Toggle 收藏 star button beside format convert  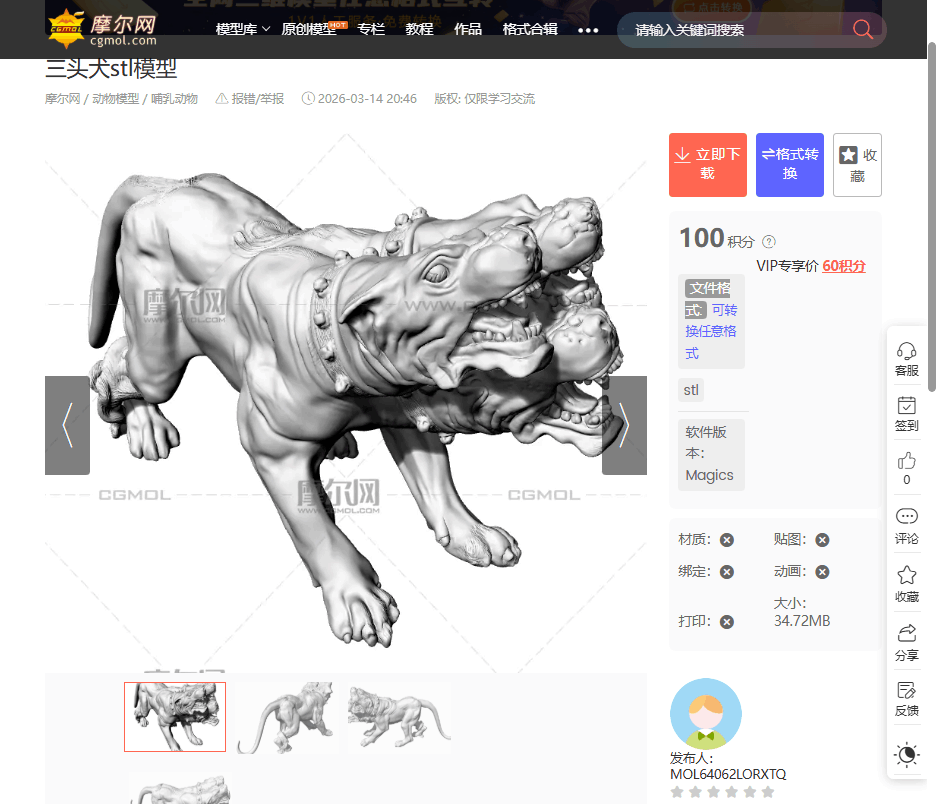(857, 165)
